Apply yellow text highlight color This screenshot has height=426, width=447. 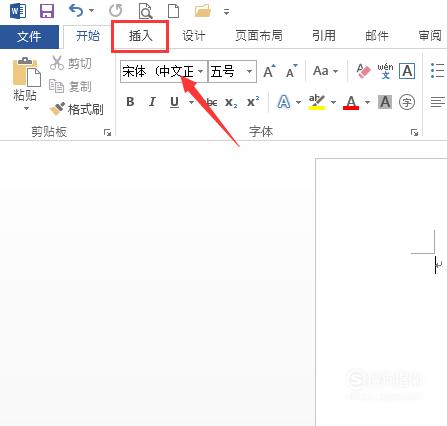(x=317, y=102)
